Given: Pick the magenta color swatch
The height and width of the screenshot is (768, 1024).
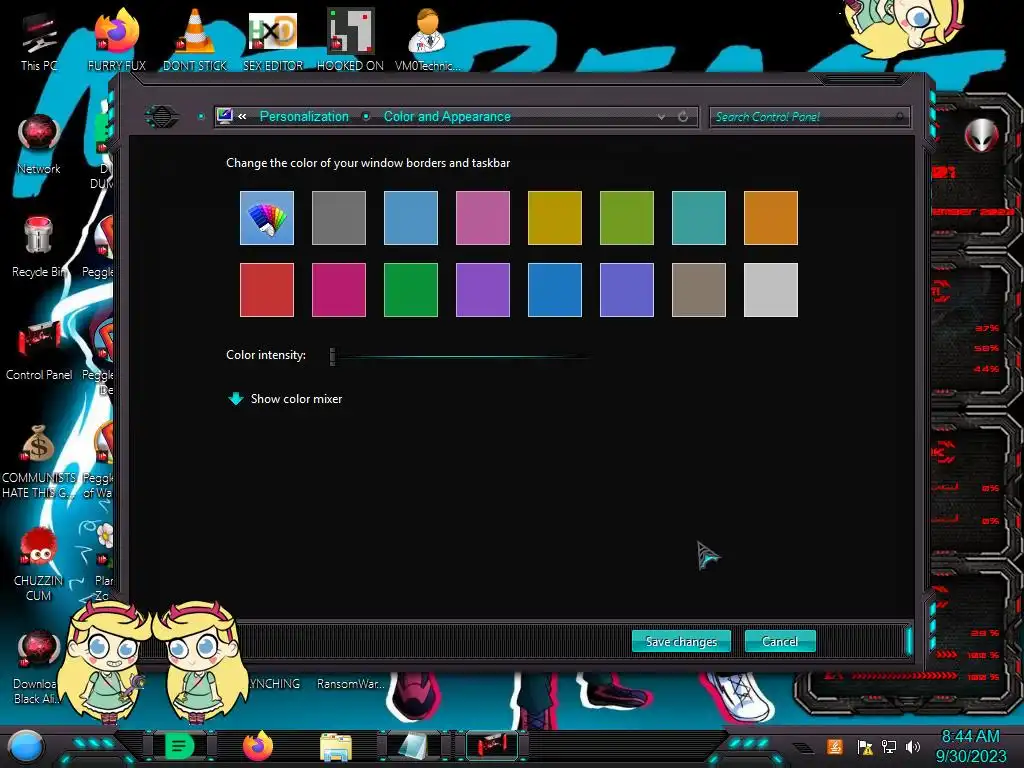Looking at the screenshot, I should click(x=338, y=290).
